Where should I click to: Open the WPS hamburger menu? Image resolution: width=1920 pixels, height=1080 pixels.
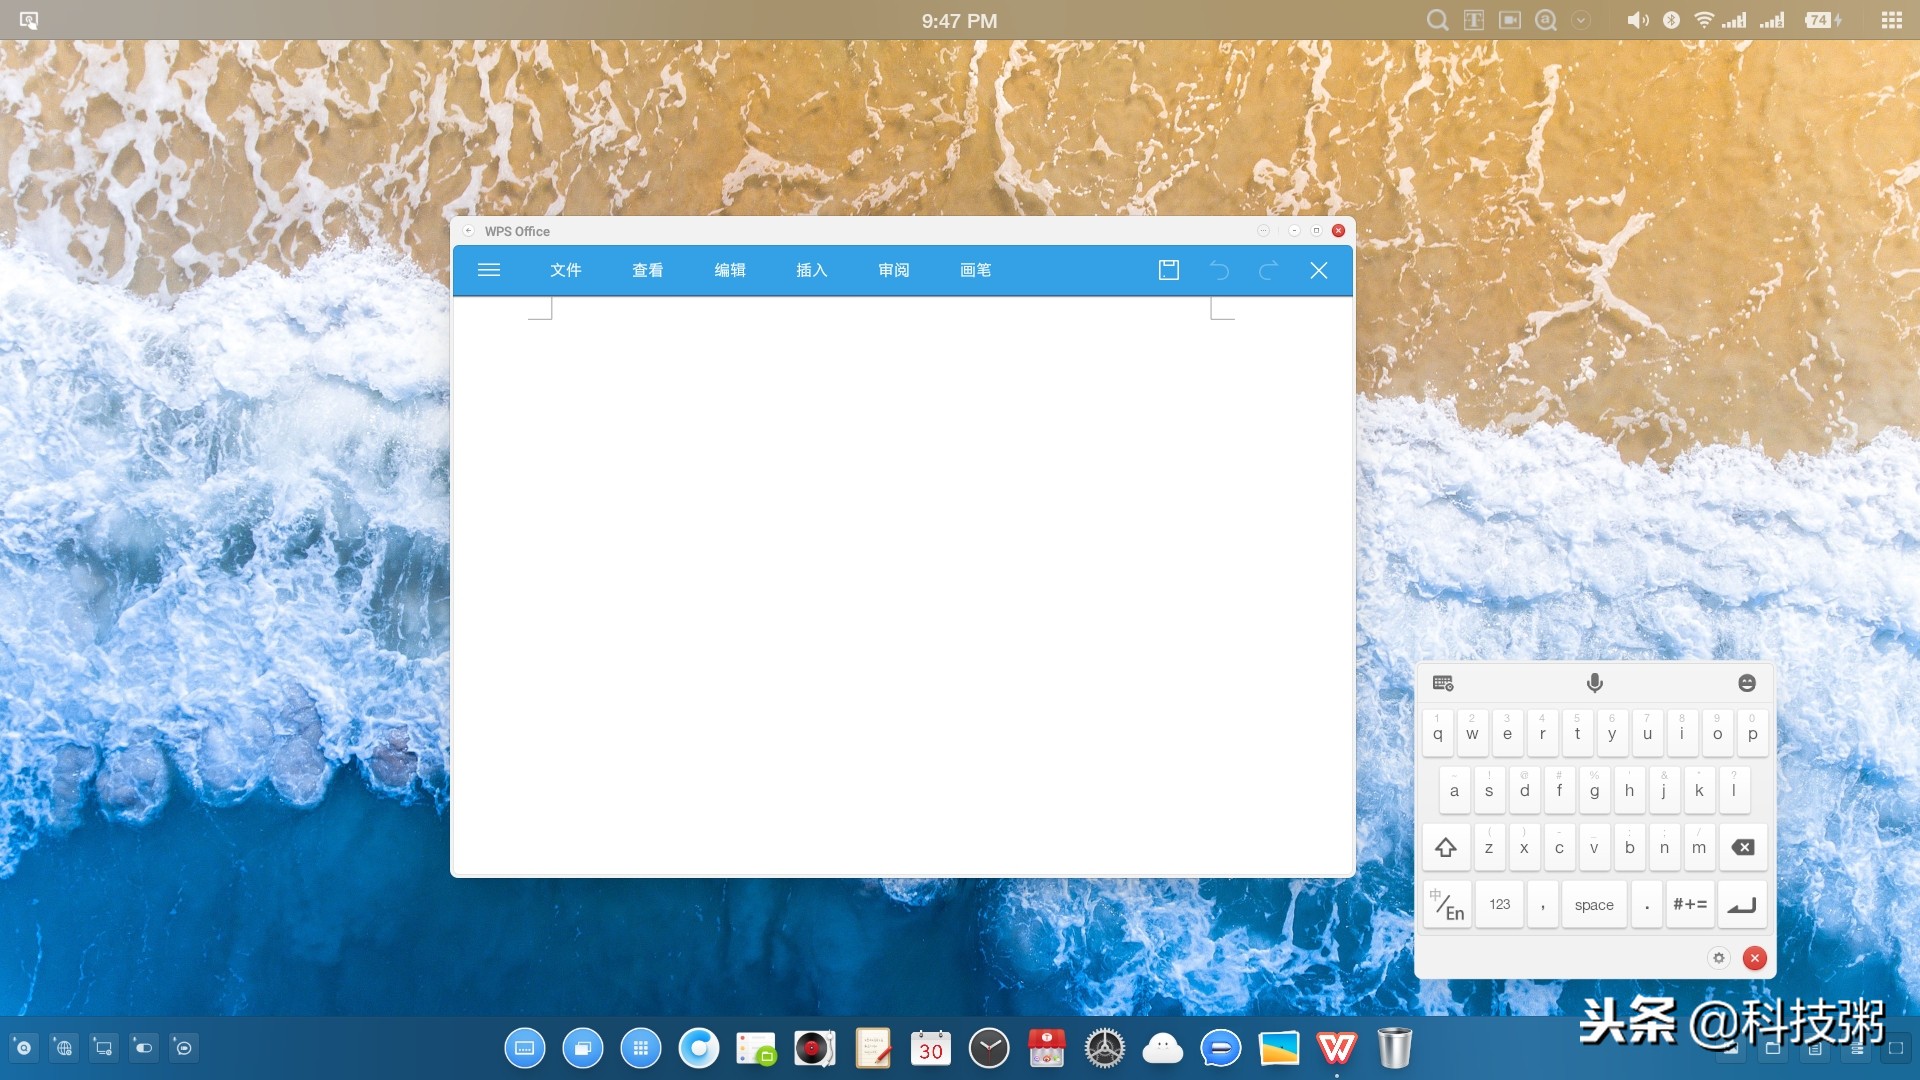(x=488, y=270)
